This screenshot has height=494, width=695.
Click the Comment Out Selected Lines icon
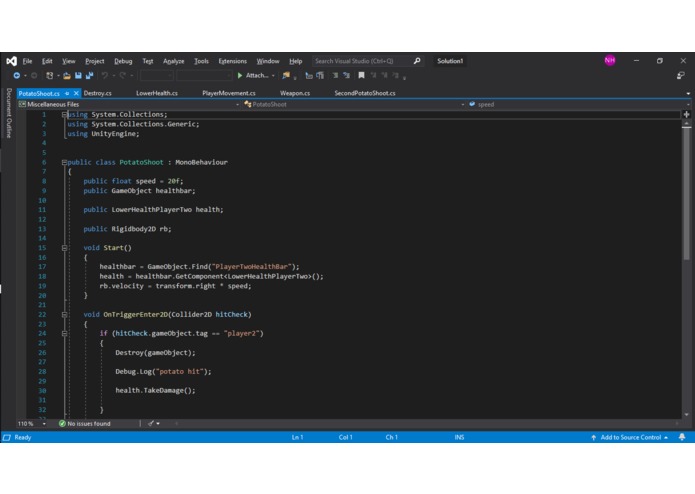tap(336, 76)
